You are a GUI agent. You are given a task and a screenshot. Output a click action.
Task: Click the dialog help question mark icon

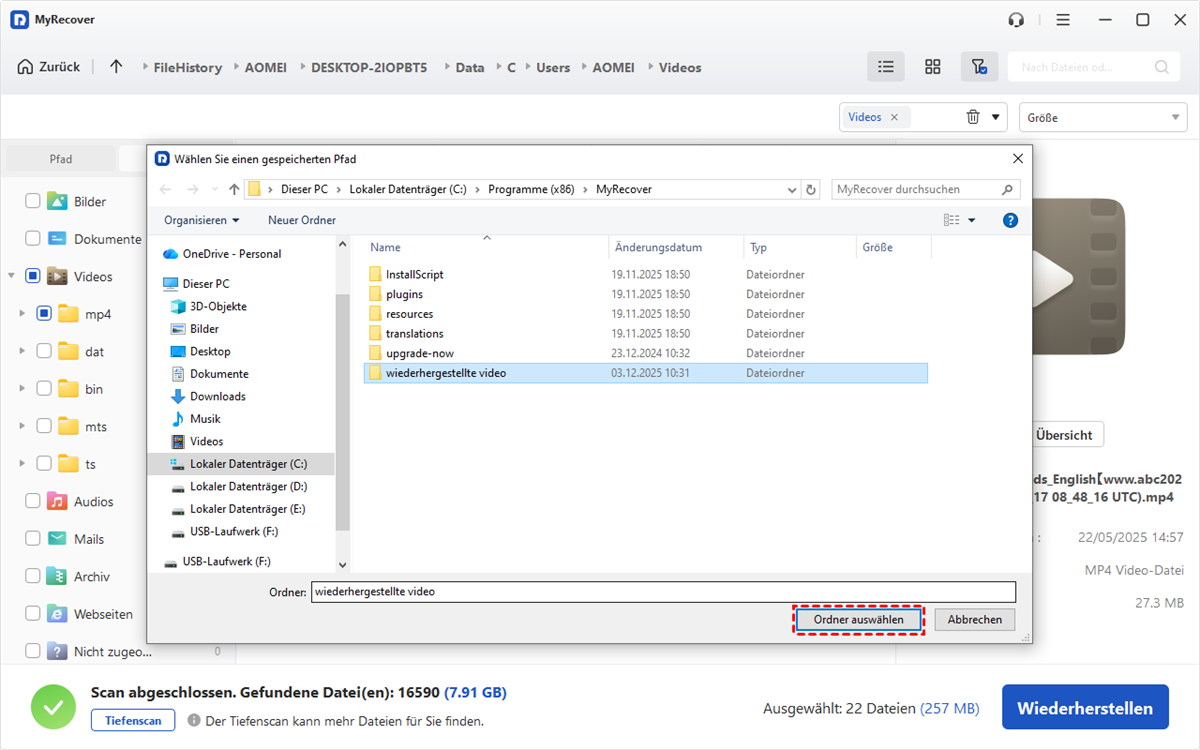point(1010,220)
